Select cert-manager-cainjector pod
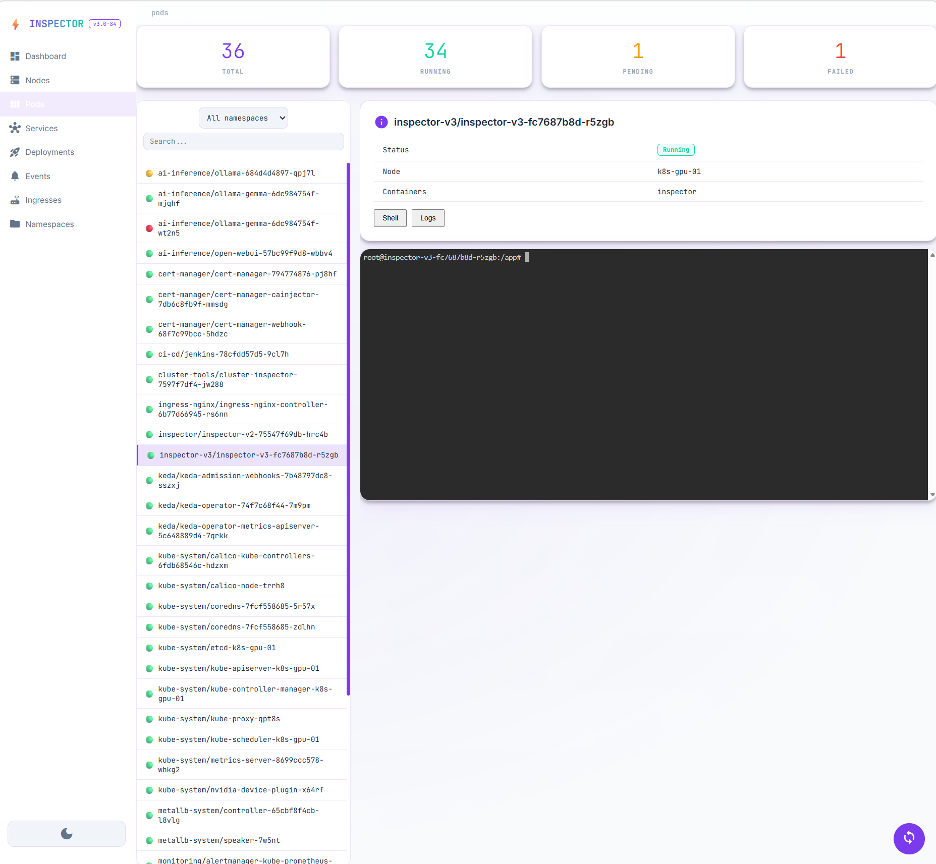Screen dimensions: 936x864 point(242,299)
